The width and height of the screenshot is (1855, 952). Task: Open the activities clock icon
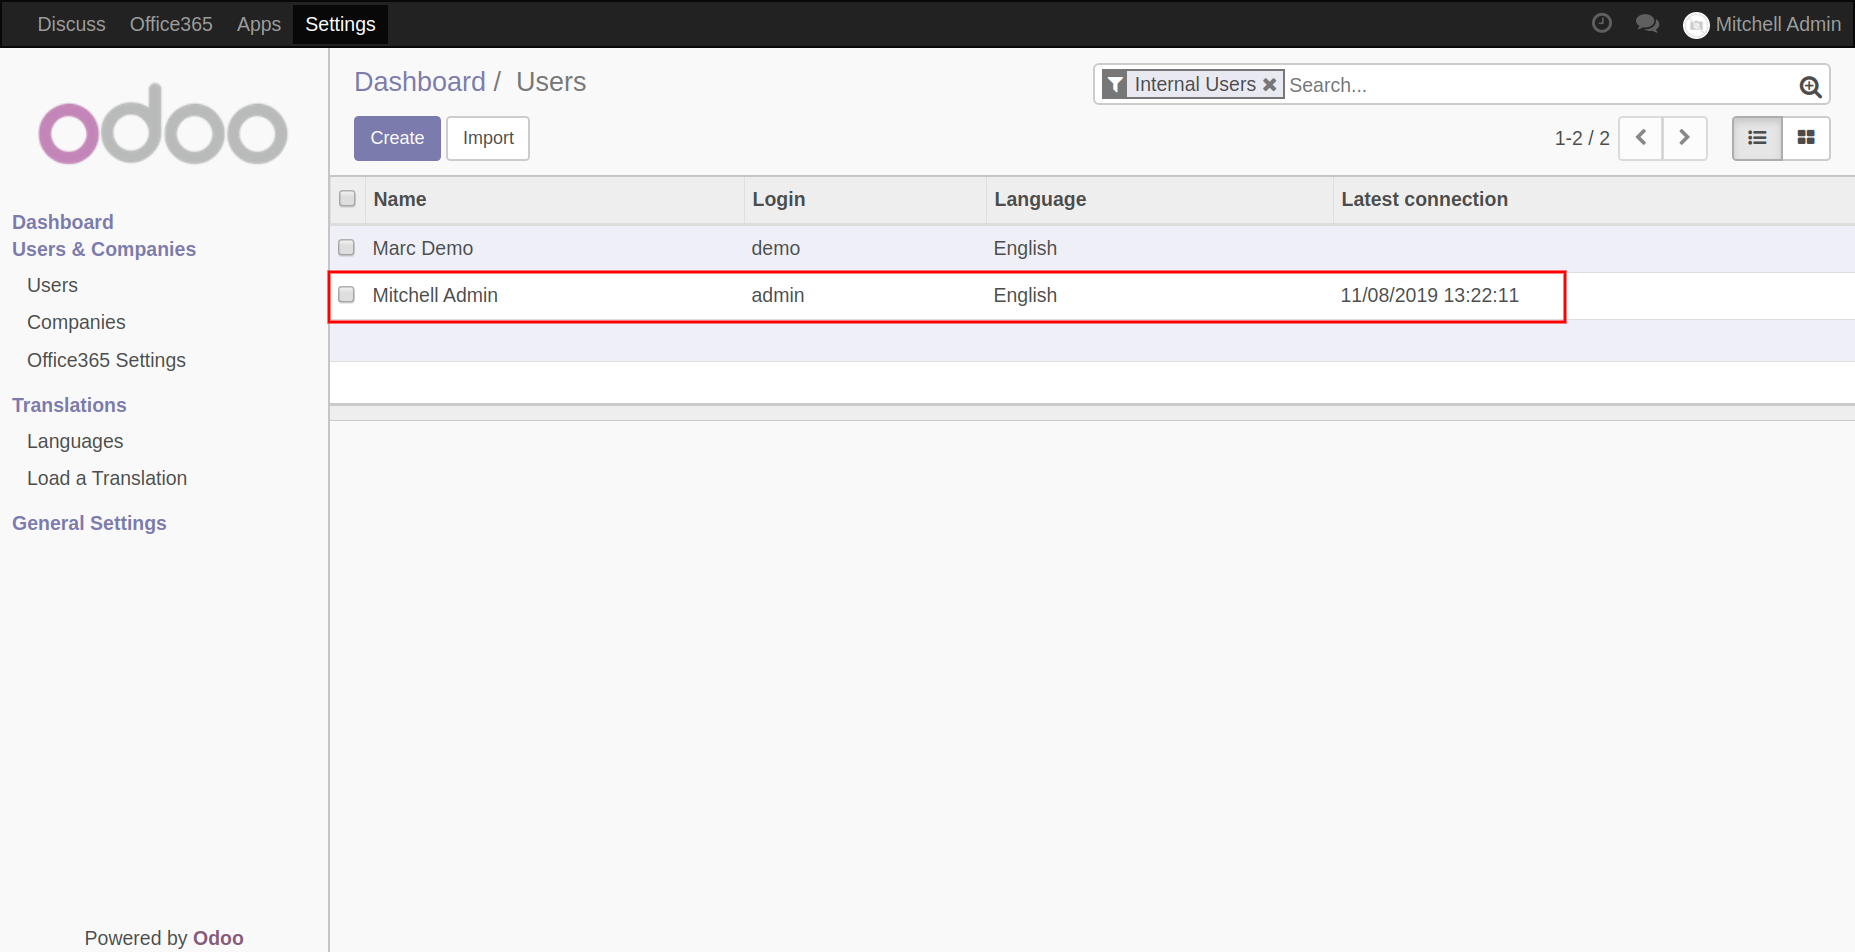(1601, 23)
